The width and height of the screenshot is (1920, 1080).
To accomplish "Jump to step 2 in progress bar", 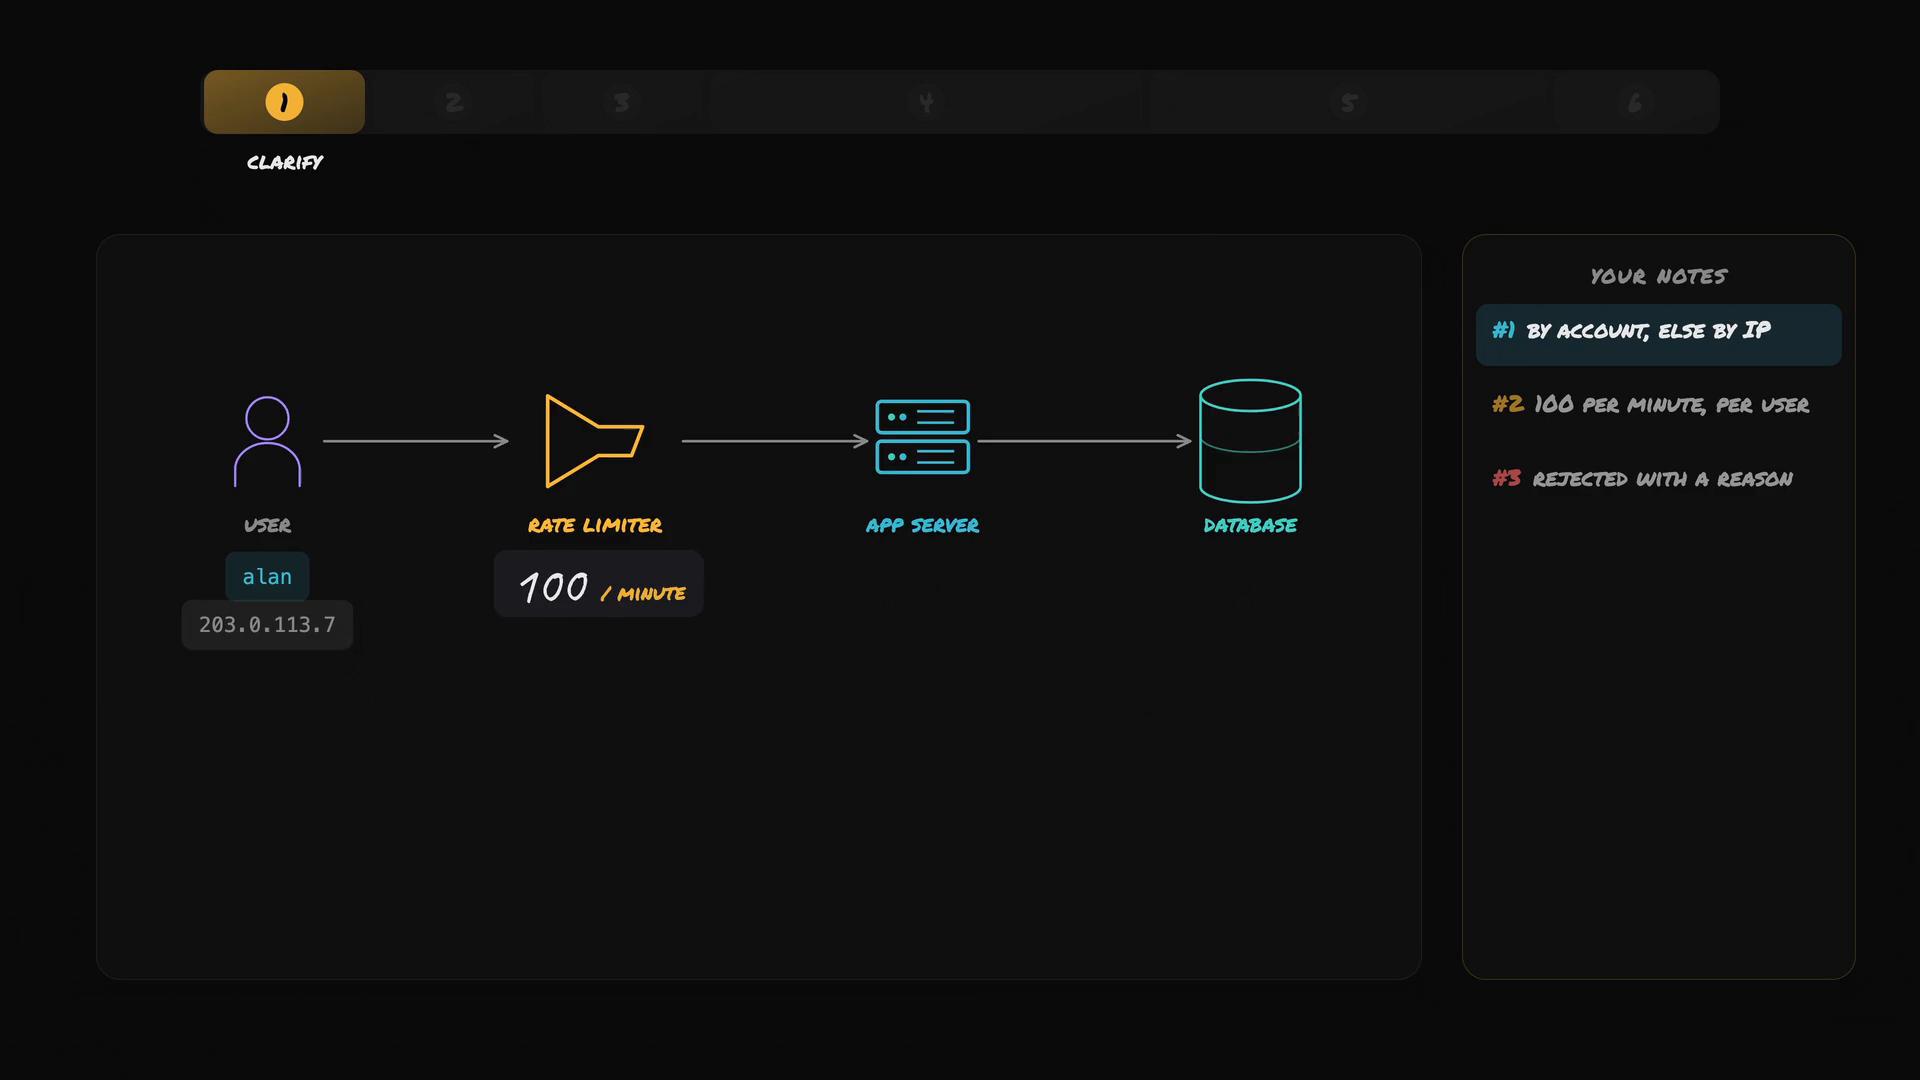I will pyautogui.click(x=454, y=102).
